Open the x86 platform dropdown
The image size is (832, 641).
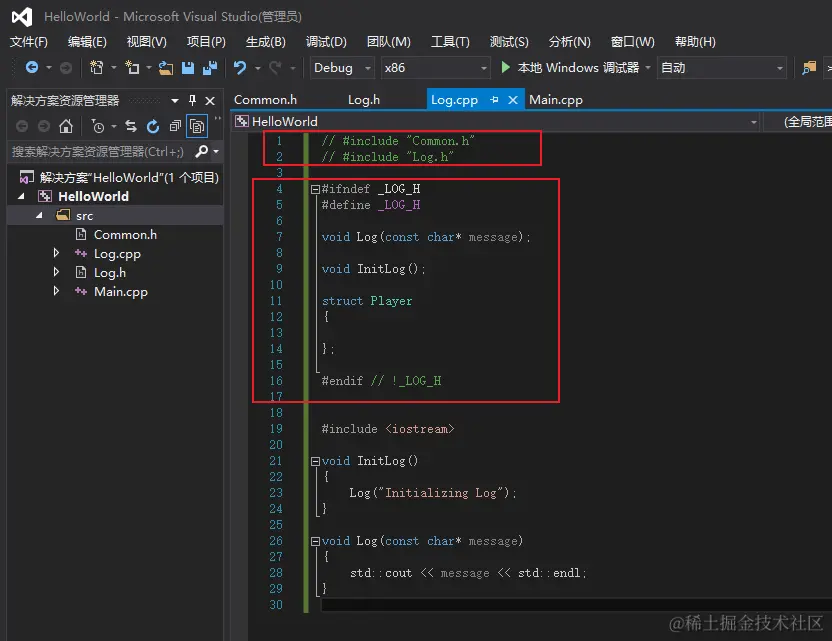point(435,68)
